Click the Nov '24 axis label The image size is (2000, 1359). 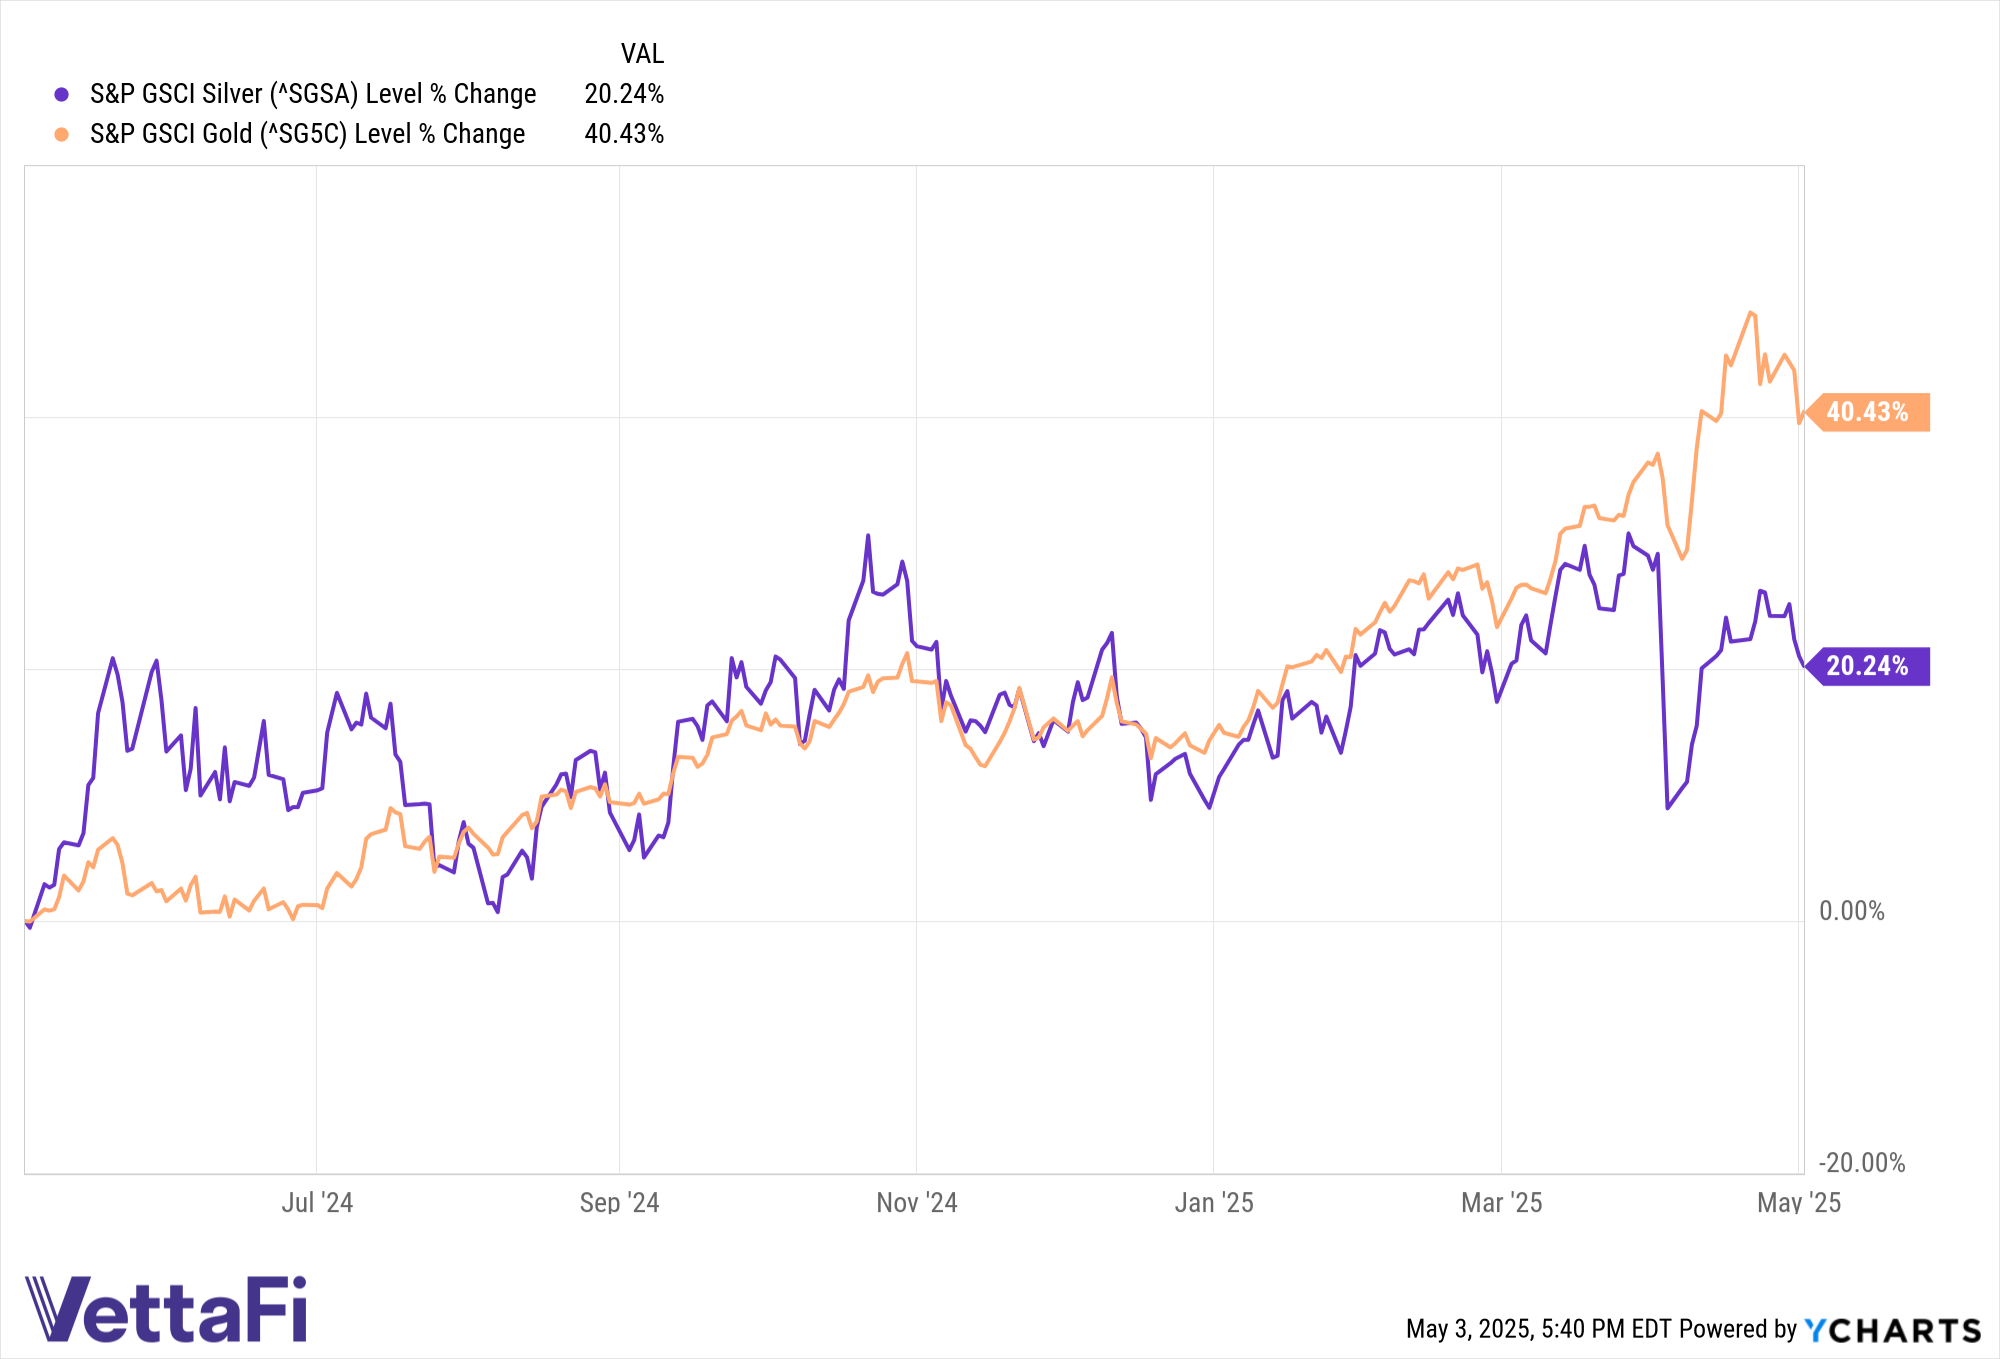coord(917,1202)
